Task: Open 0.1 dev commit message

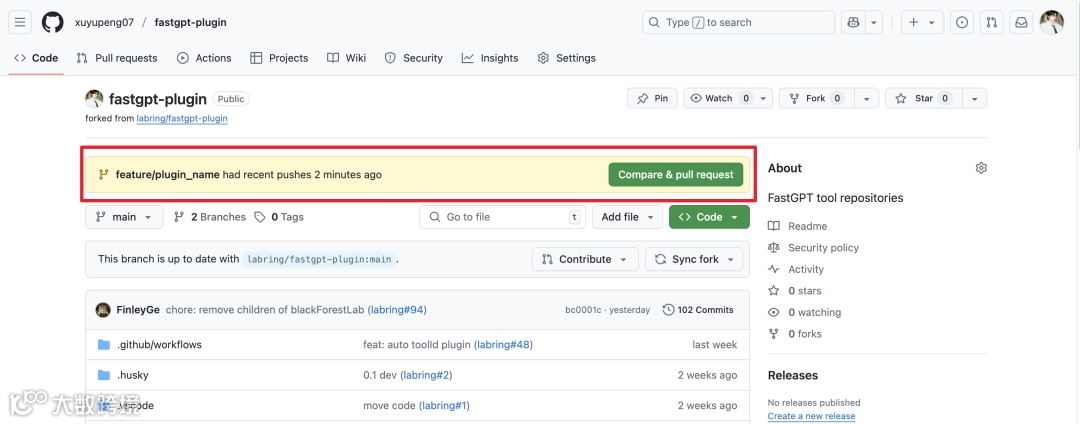Action: click(x=380, y=375)
